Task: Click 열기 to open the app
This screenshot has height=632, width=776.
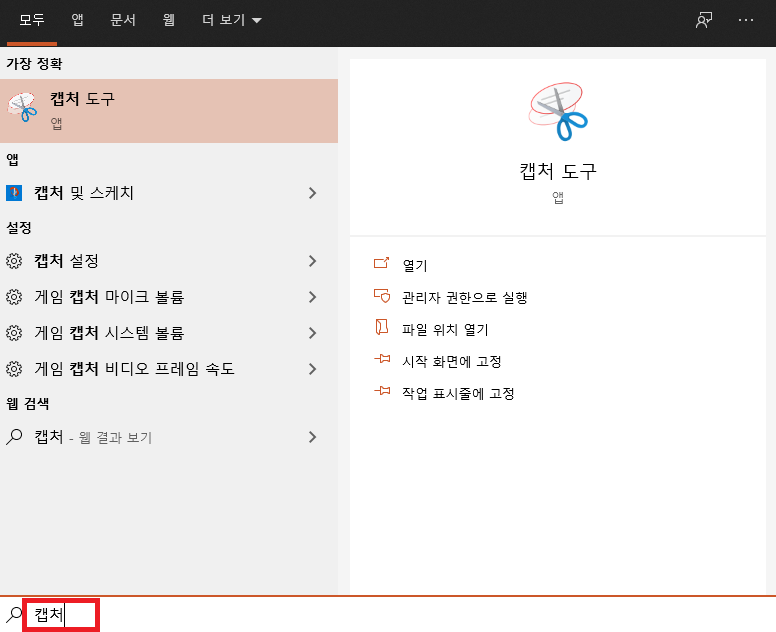Action: tap(415, 266)
